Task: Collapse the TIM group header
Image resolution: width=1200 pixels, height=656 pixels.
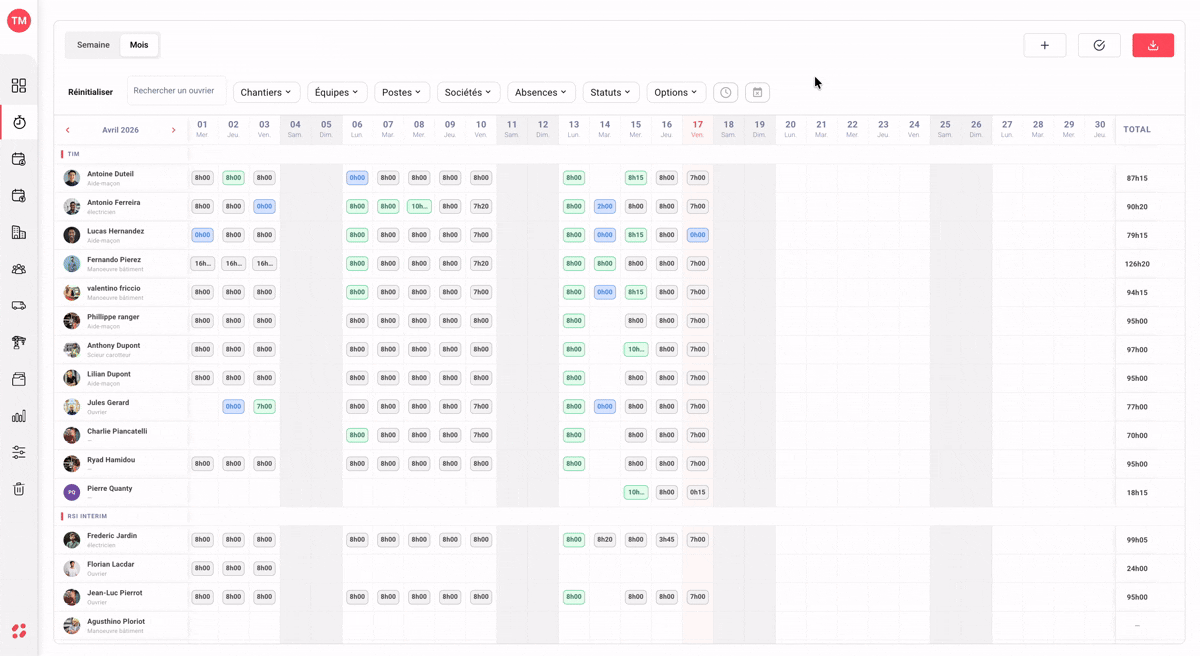Action: click(73, 154)
